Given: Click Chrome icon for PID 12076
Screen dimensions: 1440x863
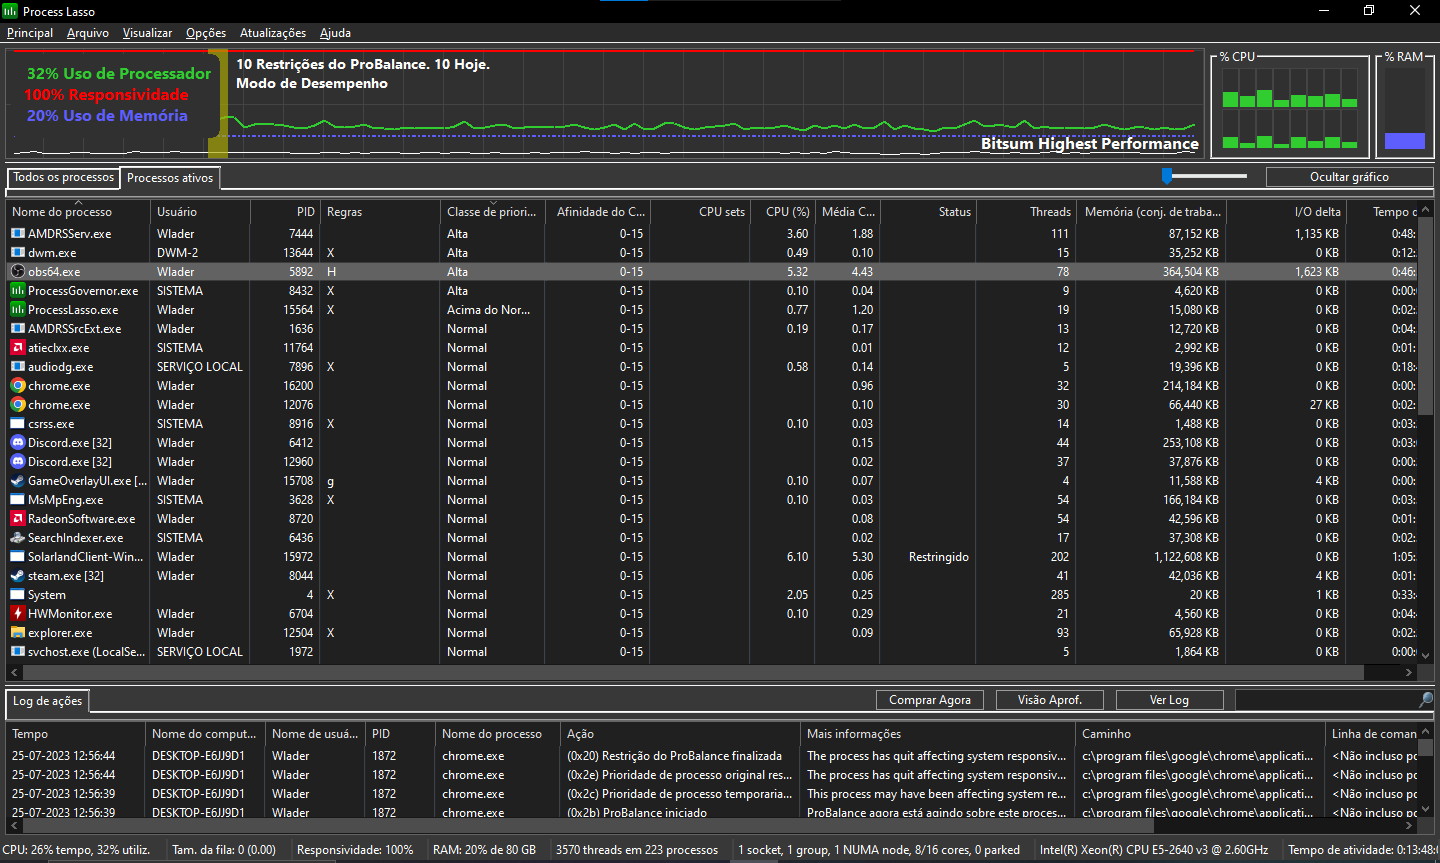Looking at the screenshot, I should 18,405.
